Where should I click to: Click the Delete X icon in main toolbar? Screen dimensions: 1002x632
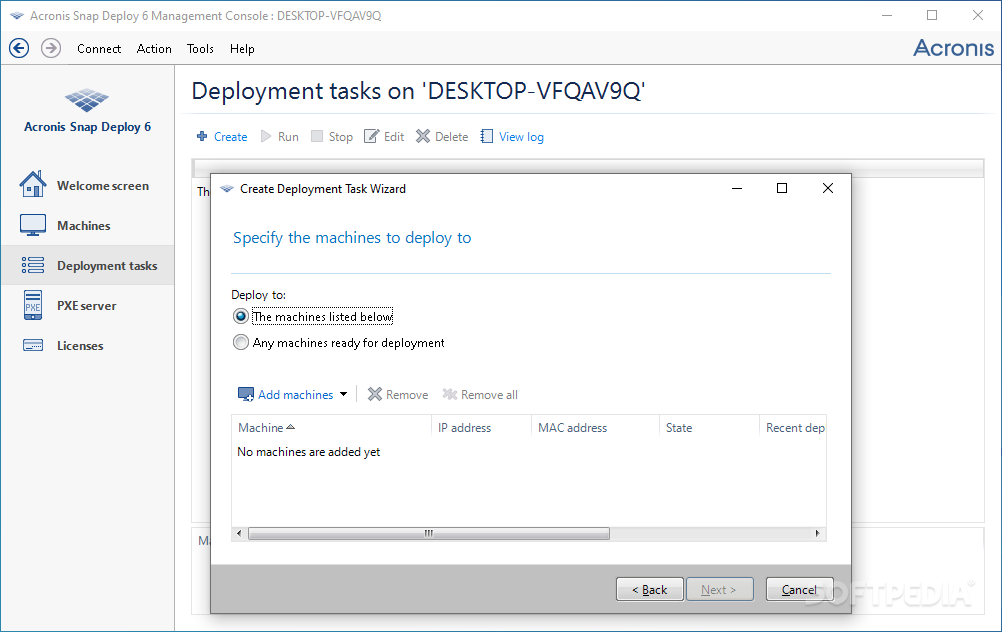pyautogui.click(x=423, y=136)
